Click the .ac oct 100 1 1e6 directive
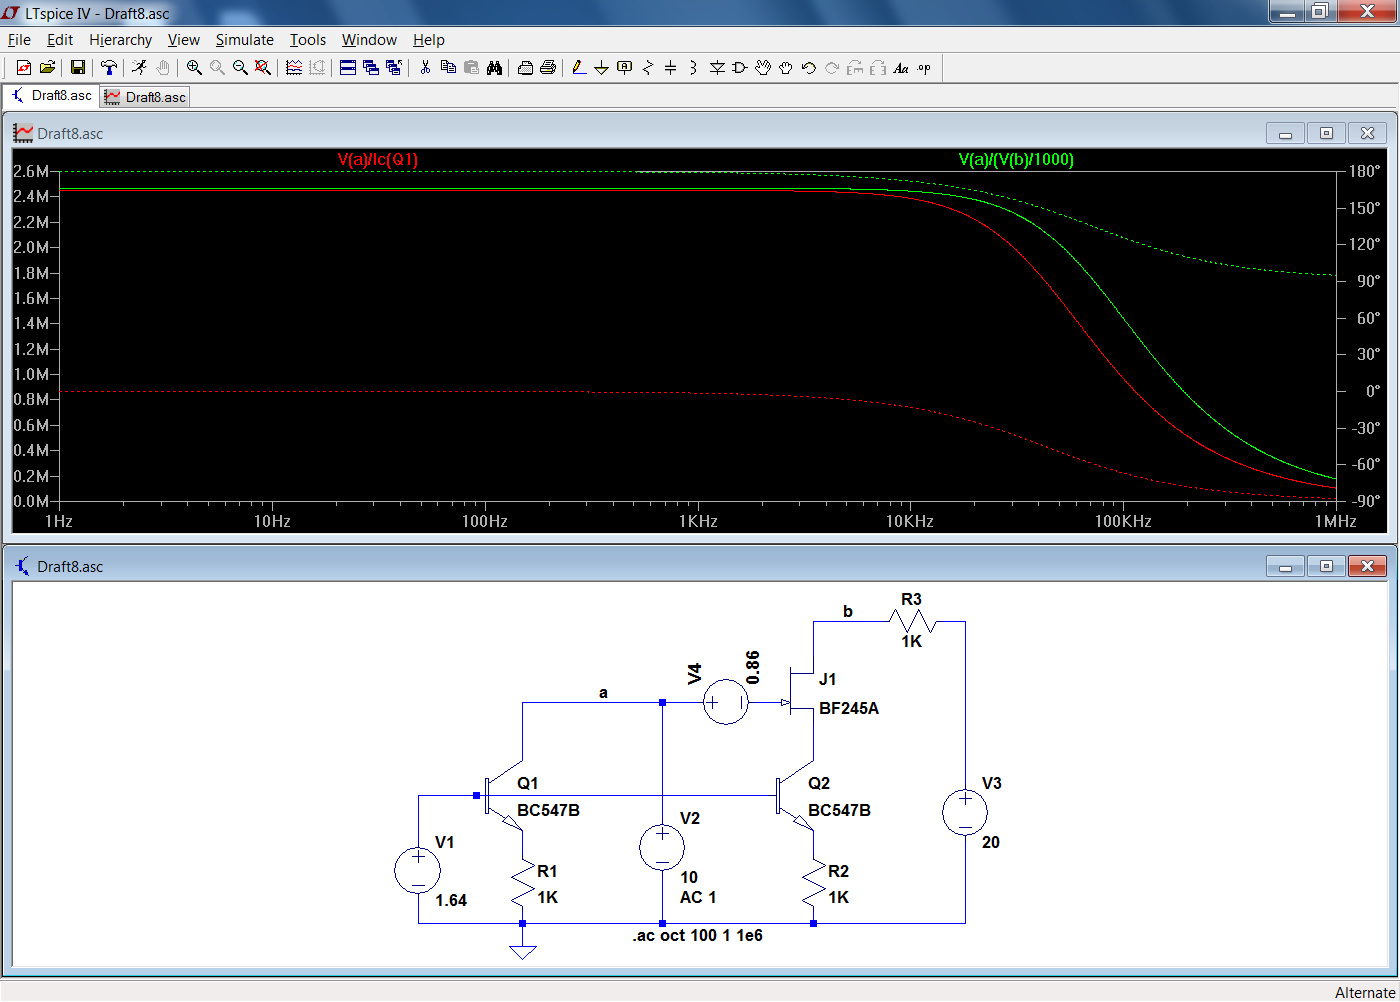This screenshot has height=1002, width=1400. (697, 936)
